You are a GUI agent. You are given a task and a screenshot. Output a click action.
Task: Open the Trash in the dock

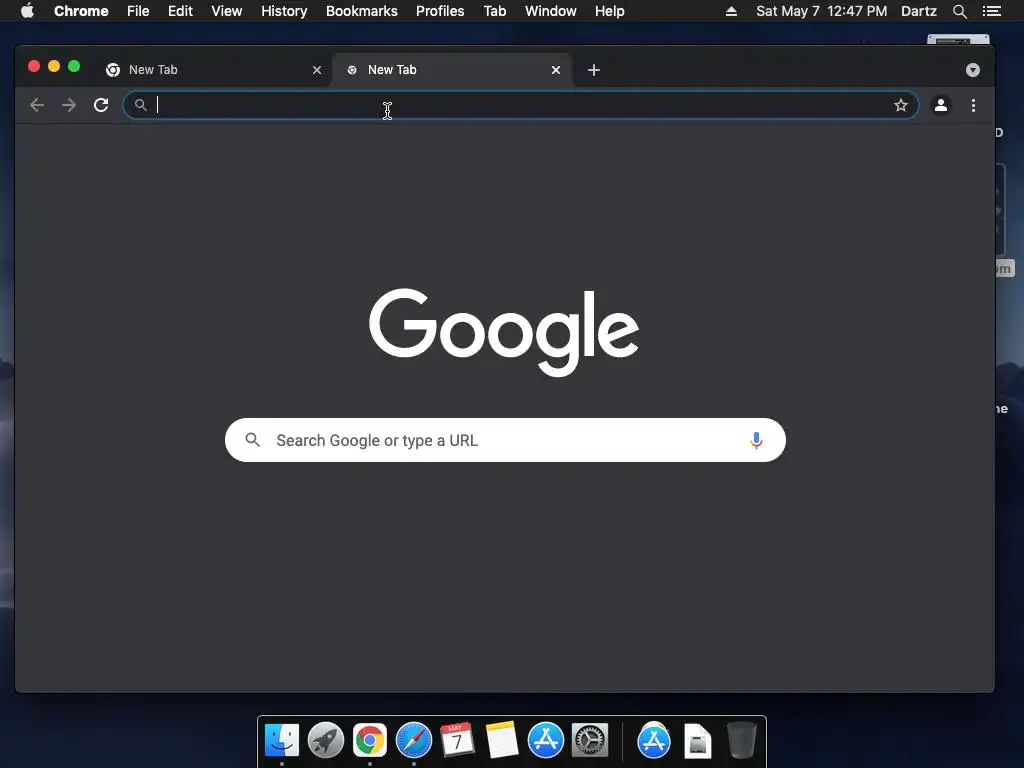pos(741,740)
